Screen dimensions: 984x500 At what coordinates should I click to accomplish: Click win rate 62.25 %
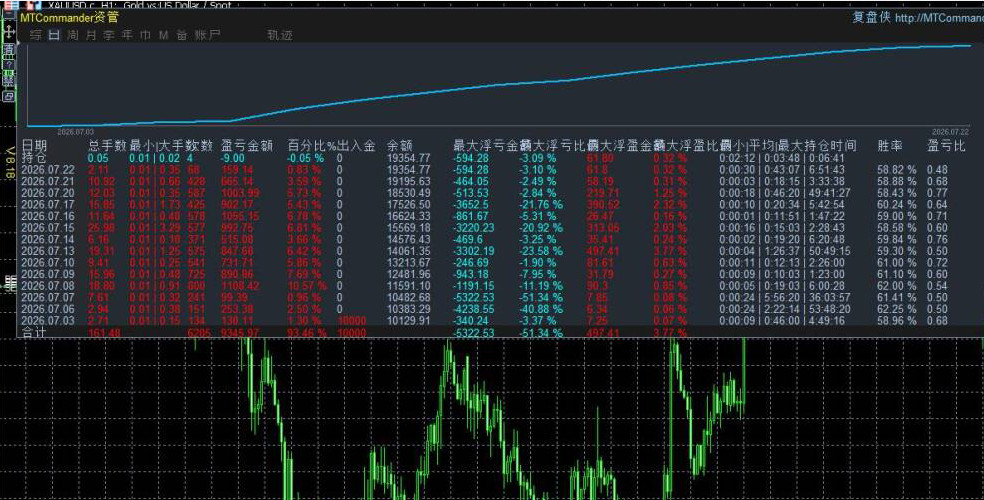(x=896, y=309)
